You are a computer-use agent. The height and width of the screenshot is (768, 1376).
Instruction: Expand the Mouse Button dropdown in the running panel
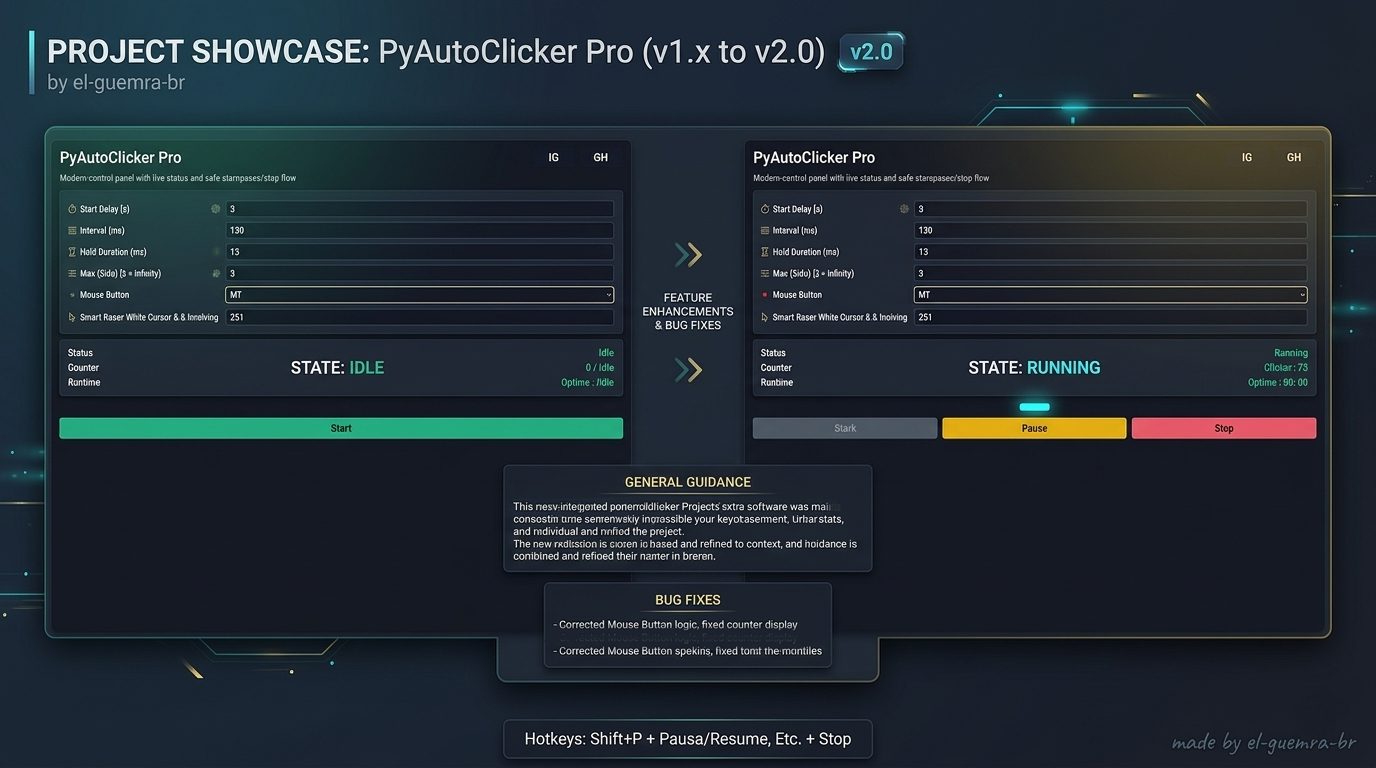(1110, 295)
